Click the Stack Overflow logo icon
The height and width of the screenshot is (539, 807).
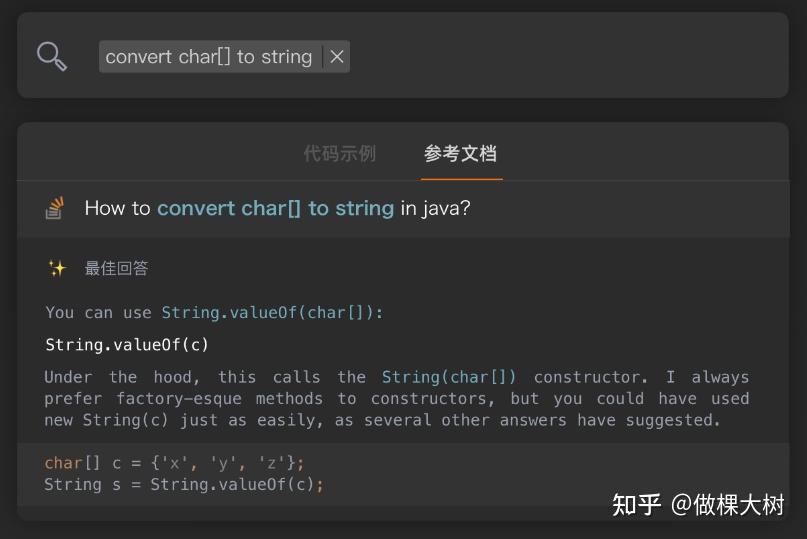(x=54, y=208)
